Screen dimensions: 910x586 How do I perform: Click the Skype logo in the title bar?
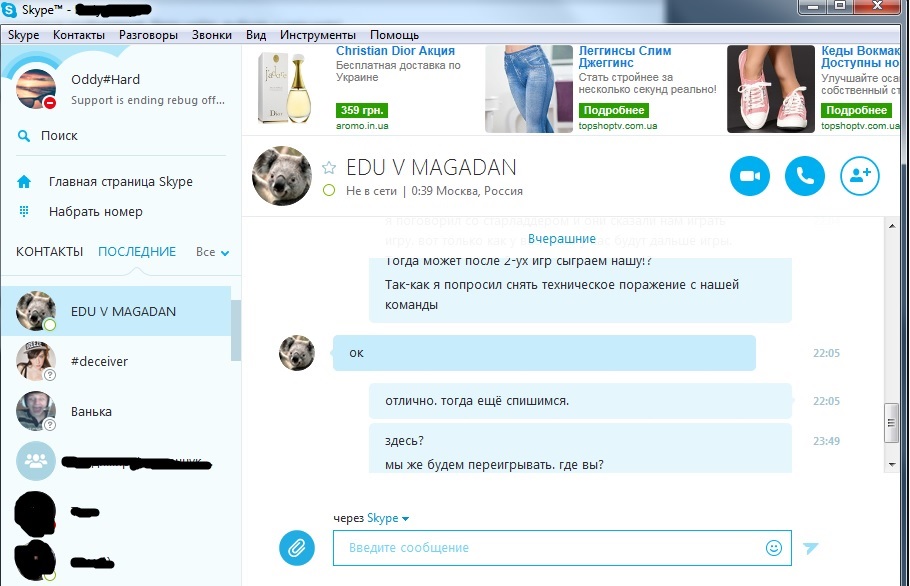coord(9,9)
